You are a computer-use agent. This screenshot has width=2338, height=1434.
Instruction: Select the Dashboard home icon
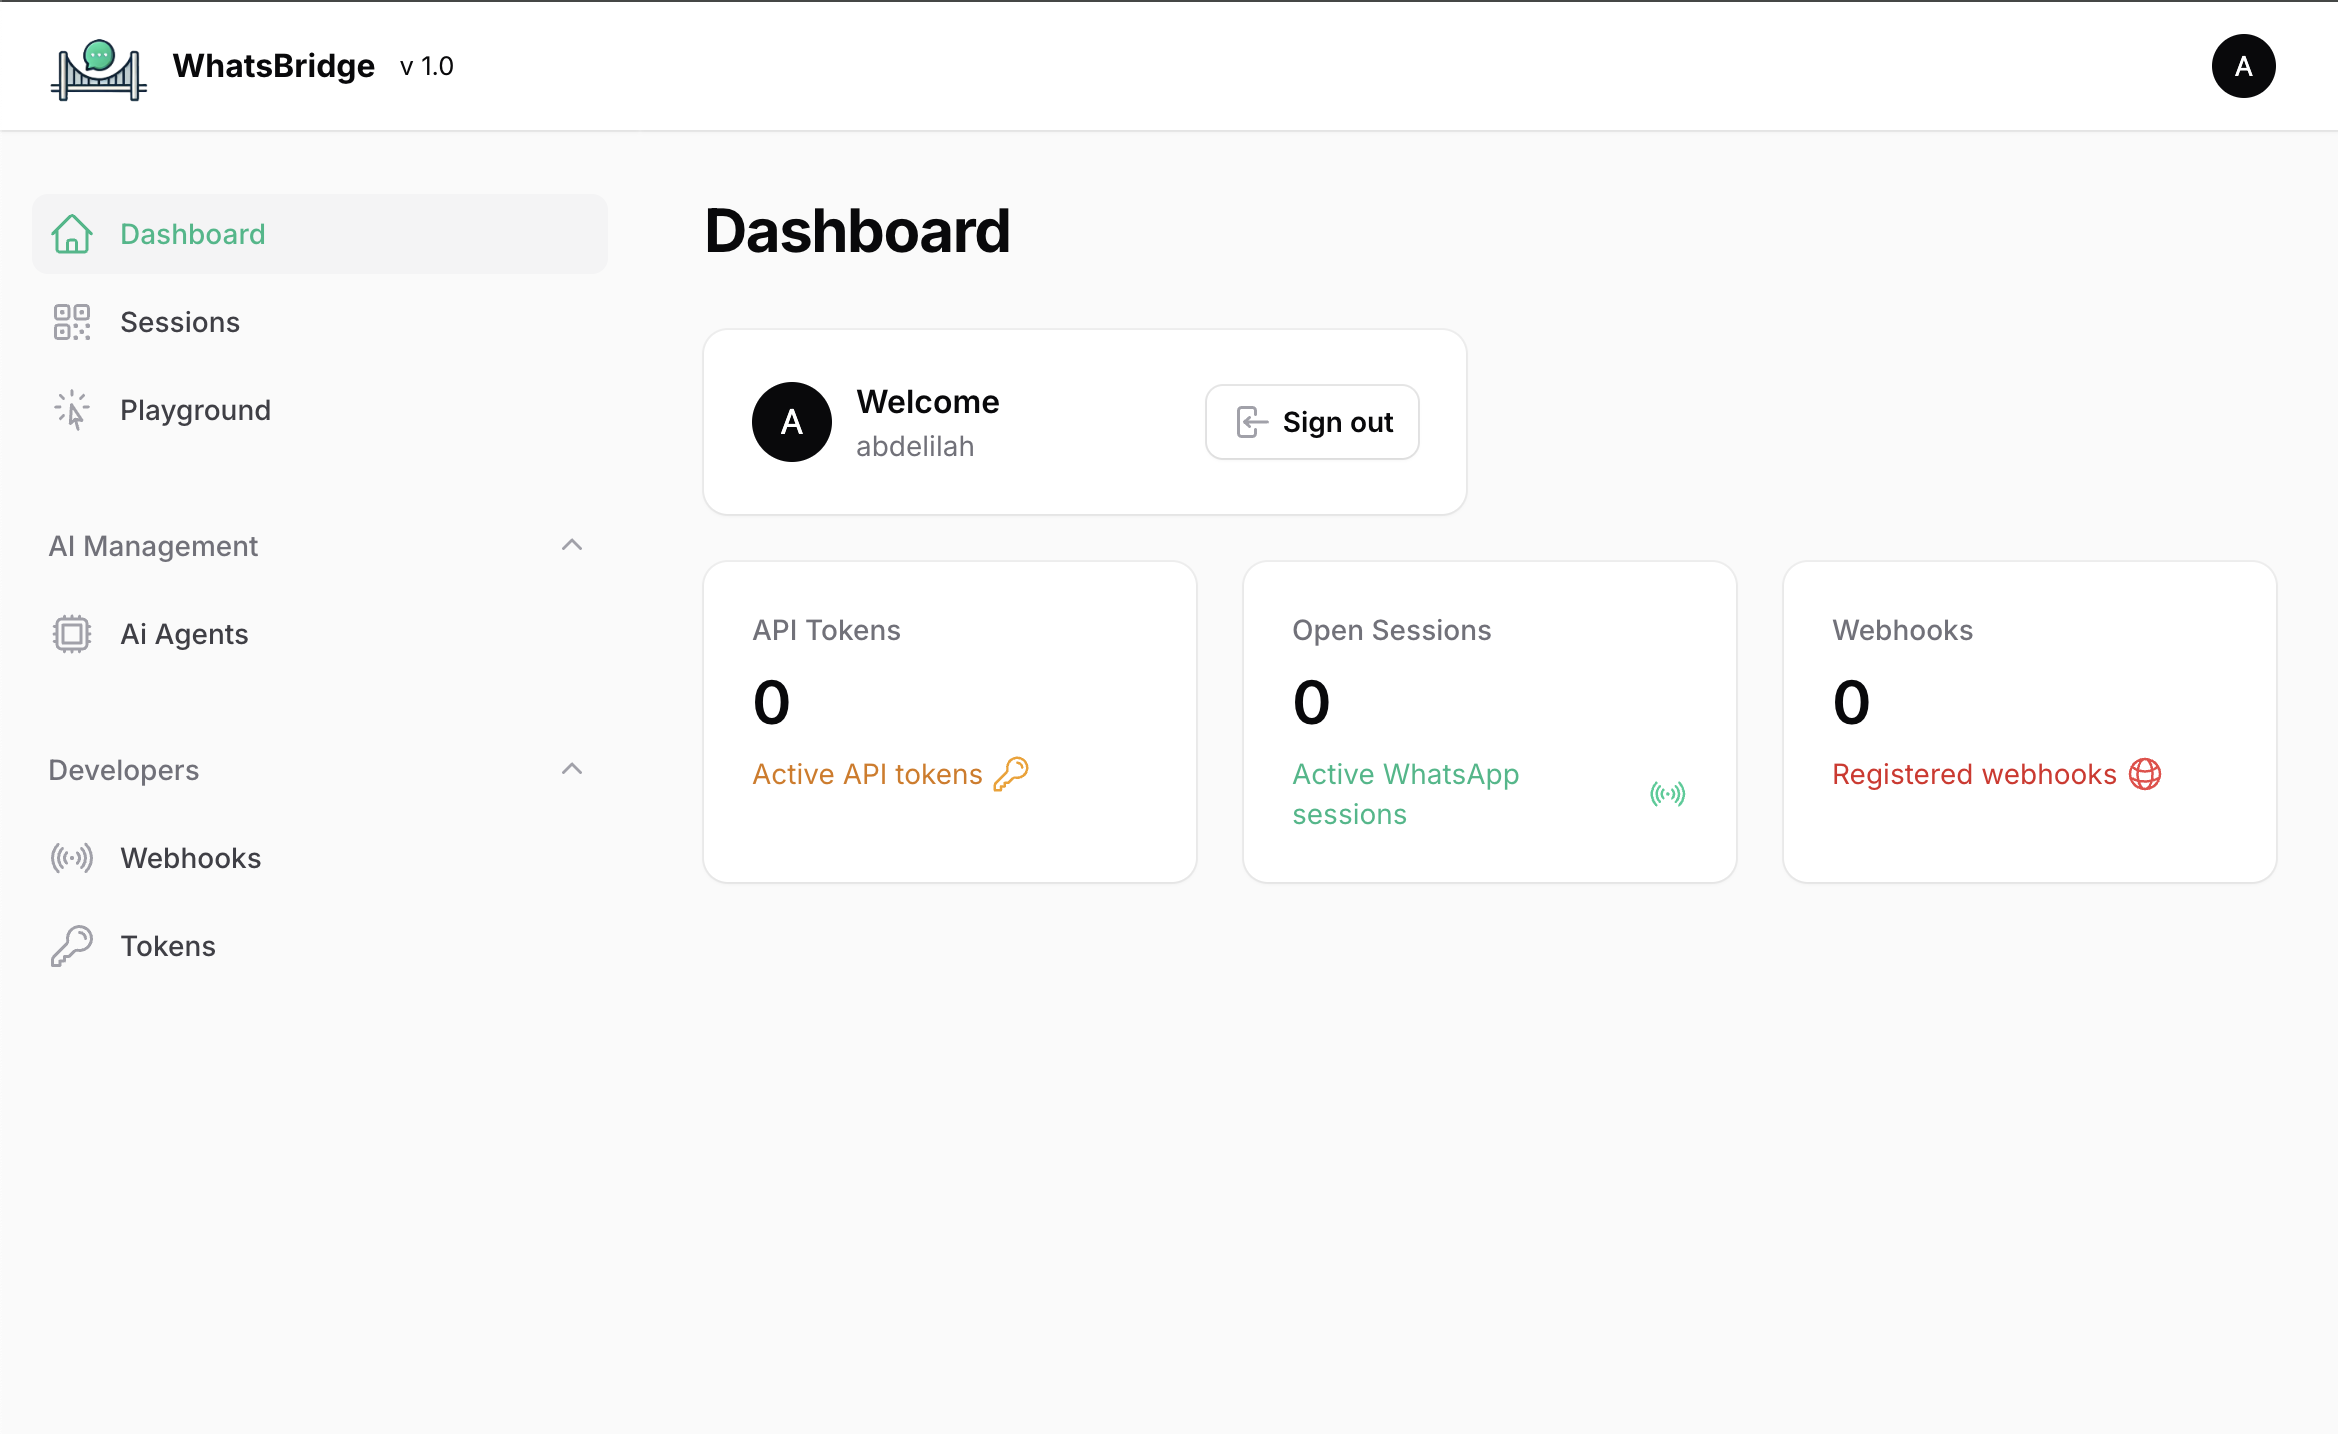click(71, 233)
